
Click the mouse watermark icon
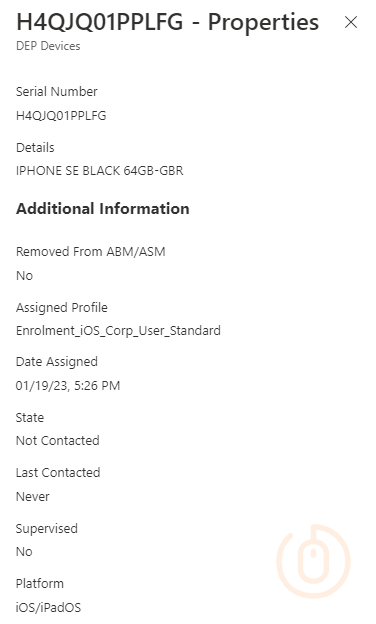click(314, 561)
